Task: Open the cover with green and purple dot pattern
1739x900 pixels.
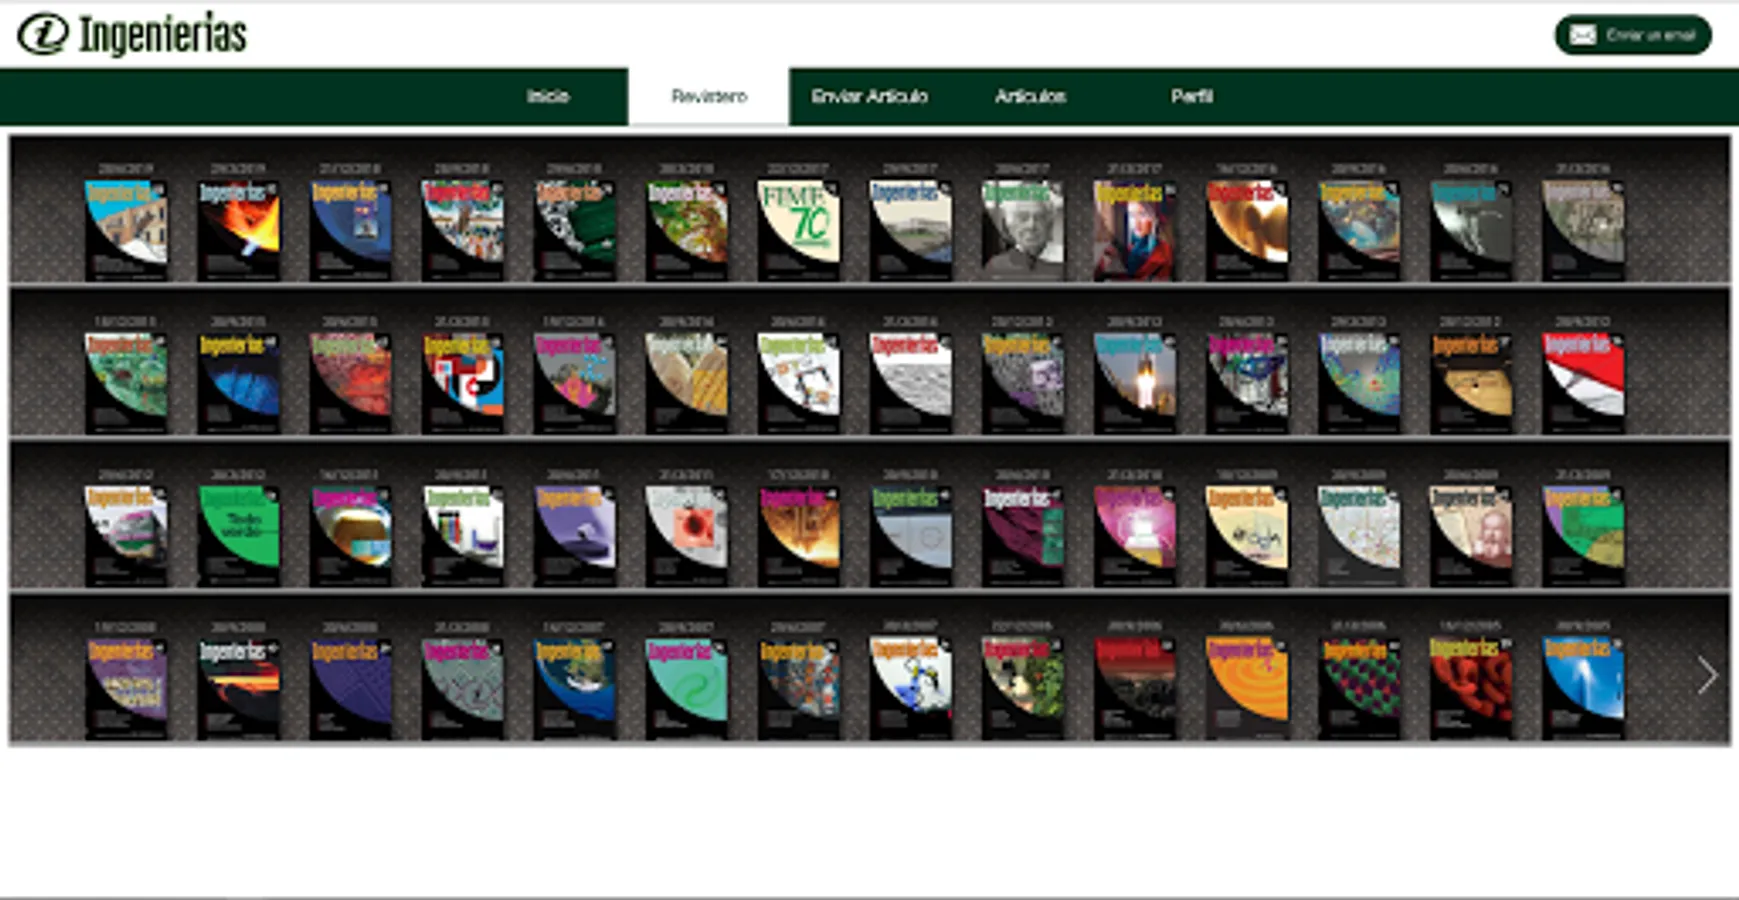Action: [1358, 689]
